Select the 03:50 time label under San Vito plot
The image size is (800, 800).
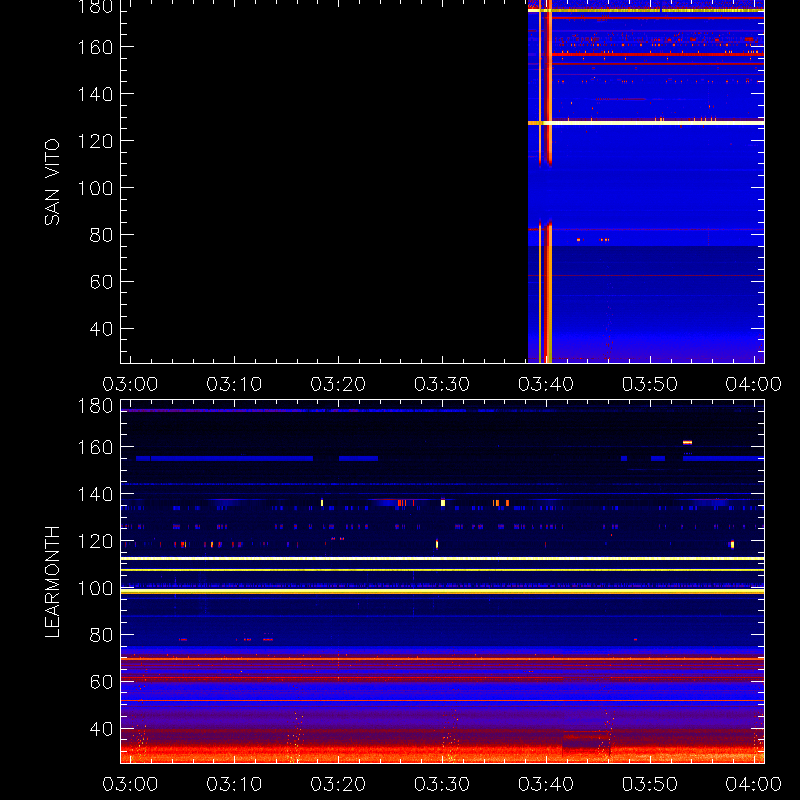(650, 384)
